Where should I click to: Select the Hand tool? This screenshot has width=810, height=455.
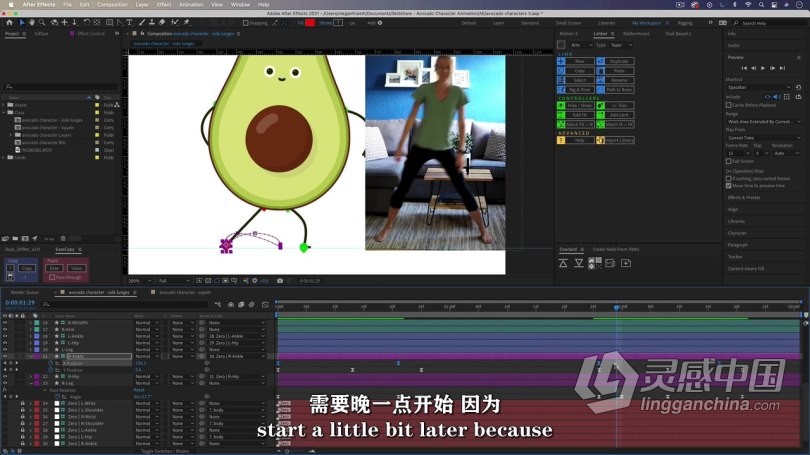coord(32,23)
